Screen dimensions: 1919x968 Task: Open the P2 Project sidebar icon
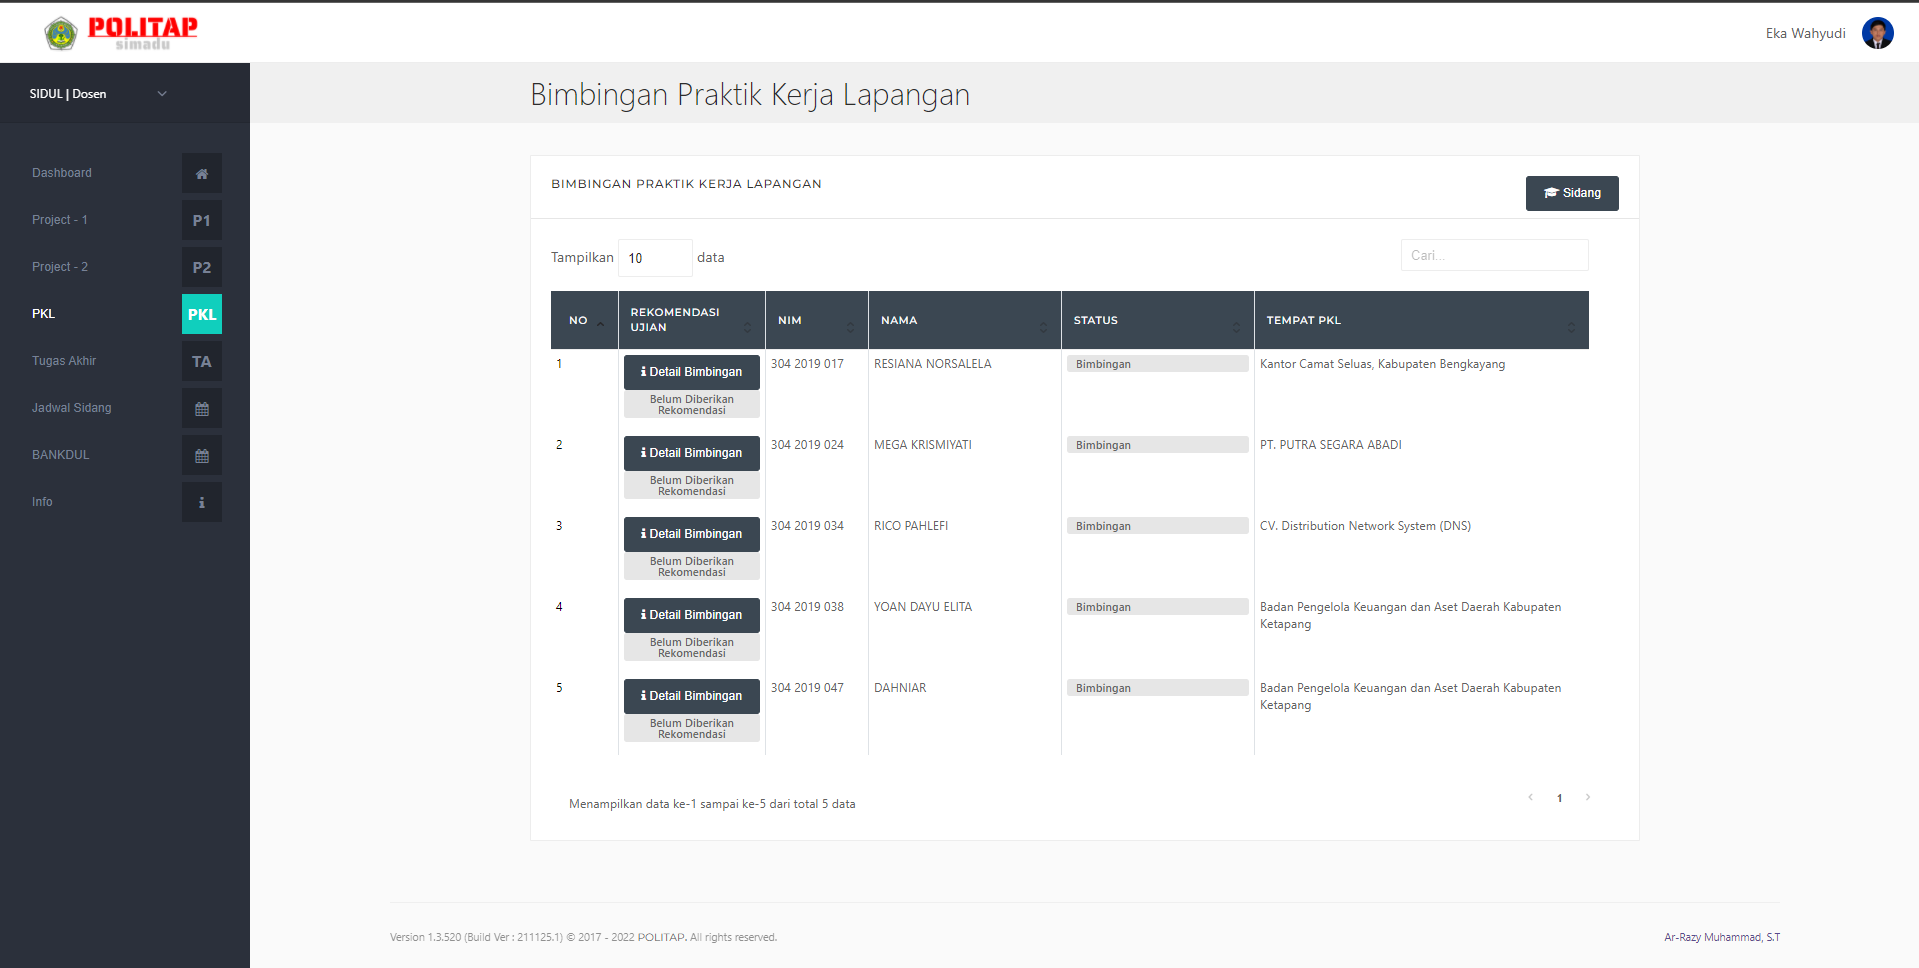[x=201, y=267]
